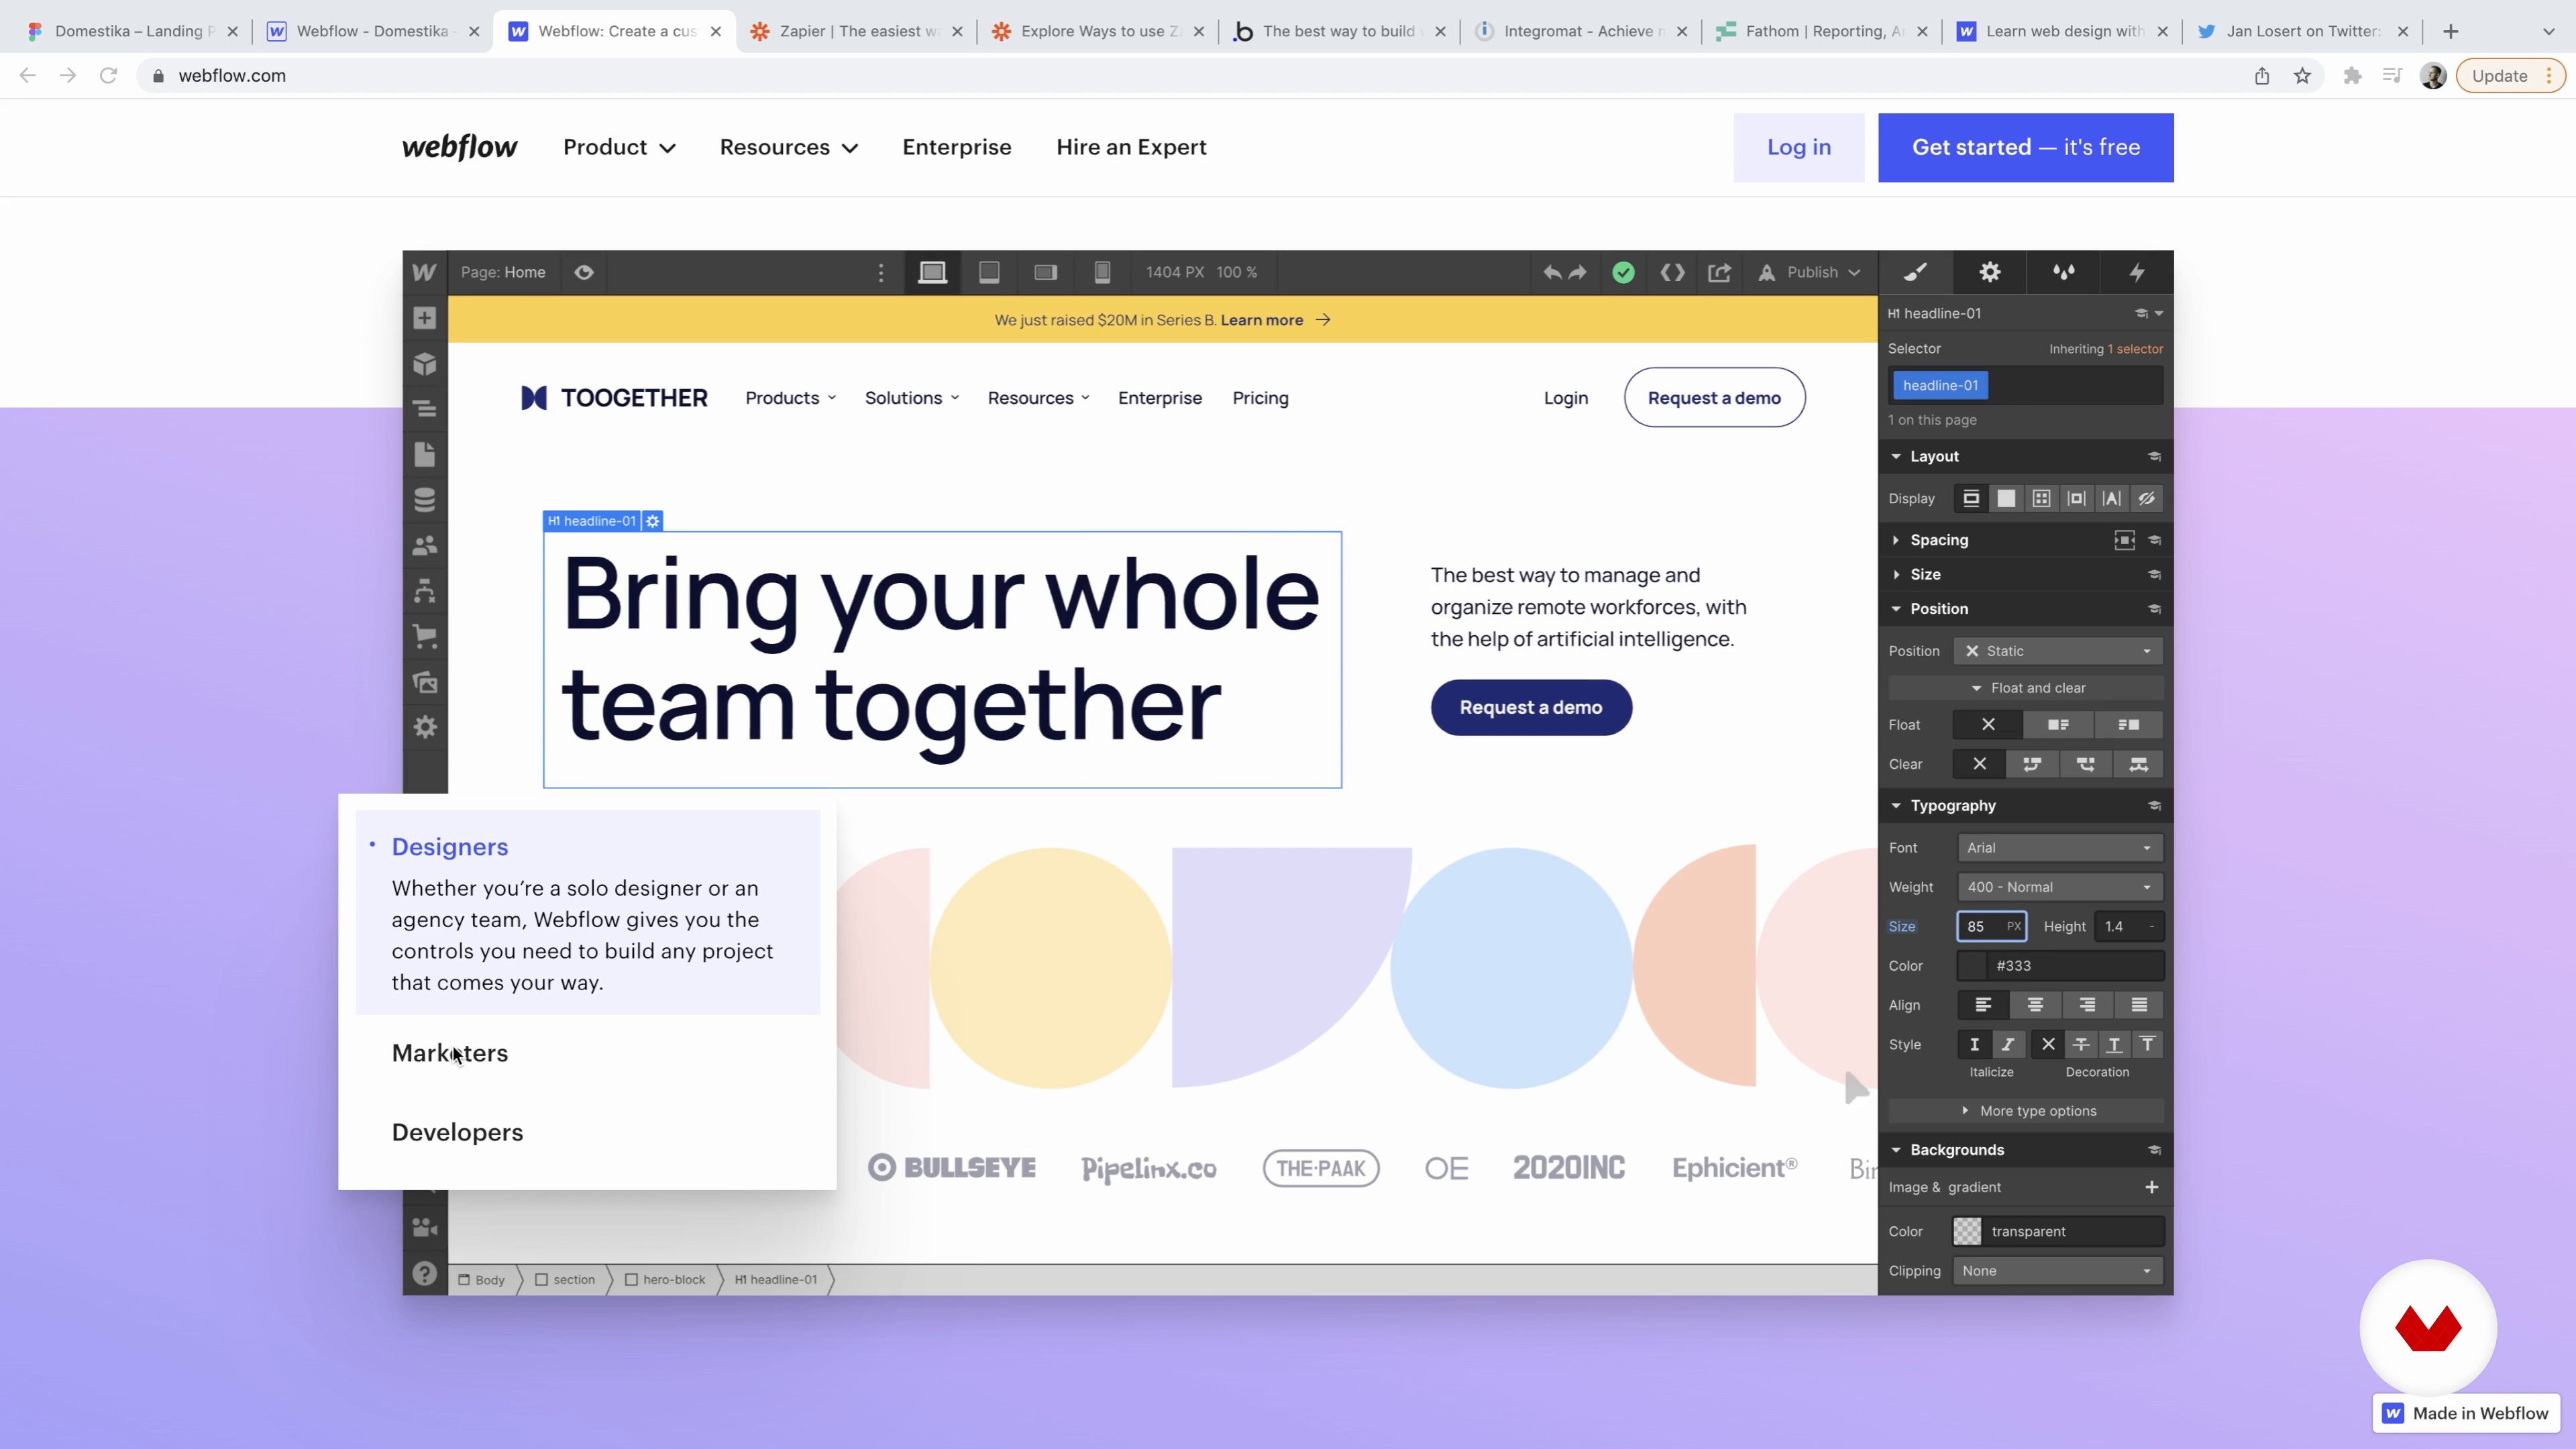Click the Log in button
The width and height of the screenshot is (2576, 1449).
pos(1799,147)
